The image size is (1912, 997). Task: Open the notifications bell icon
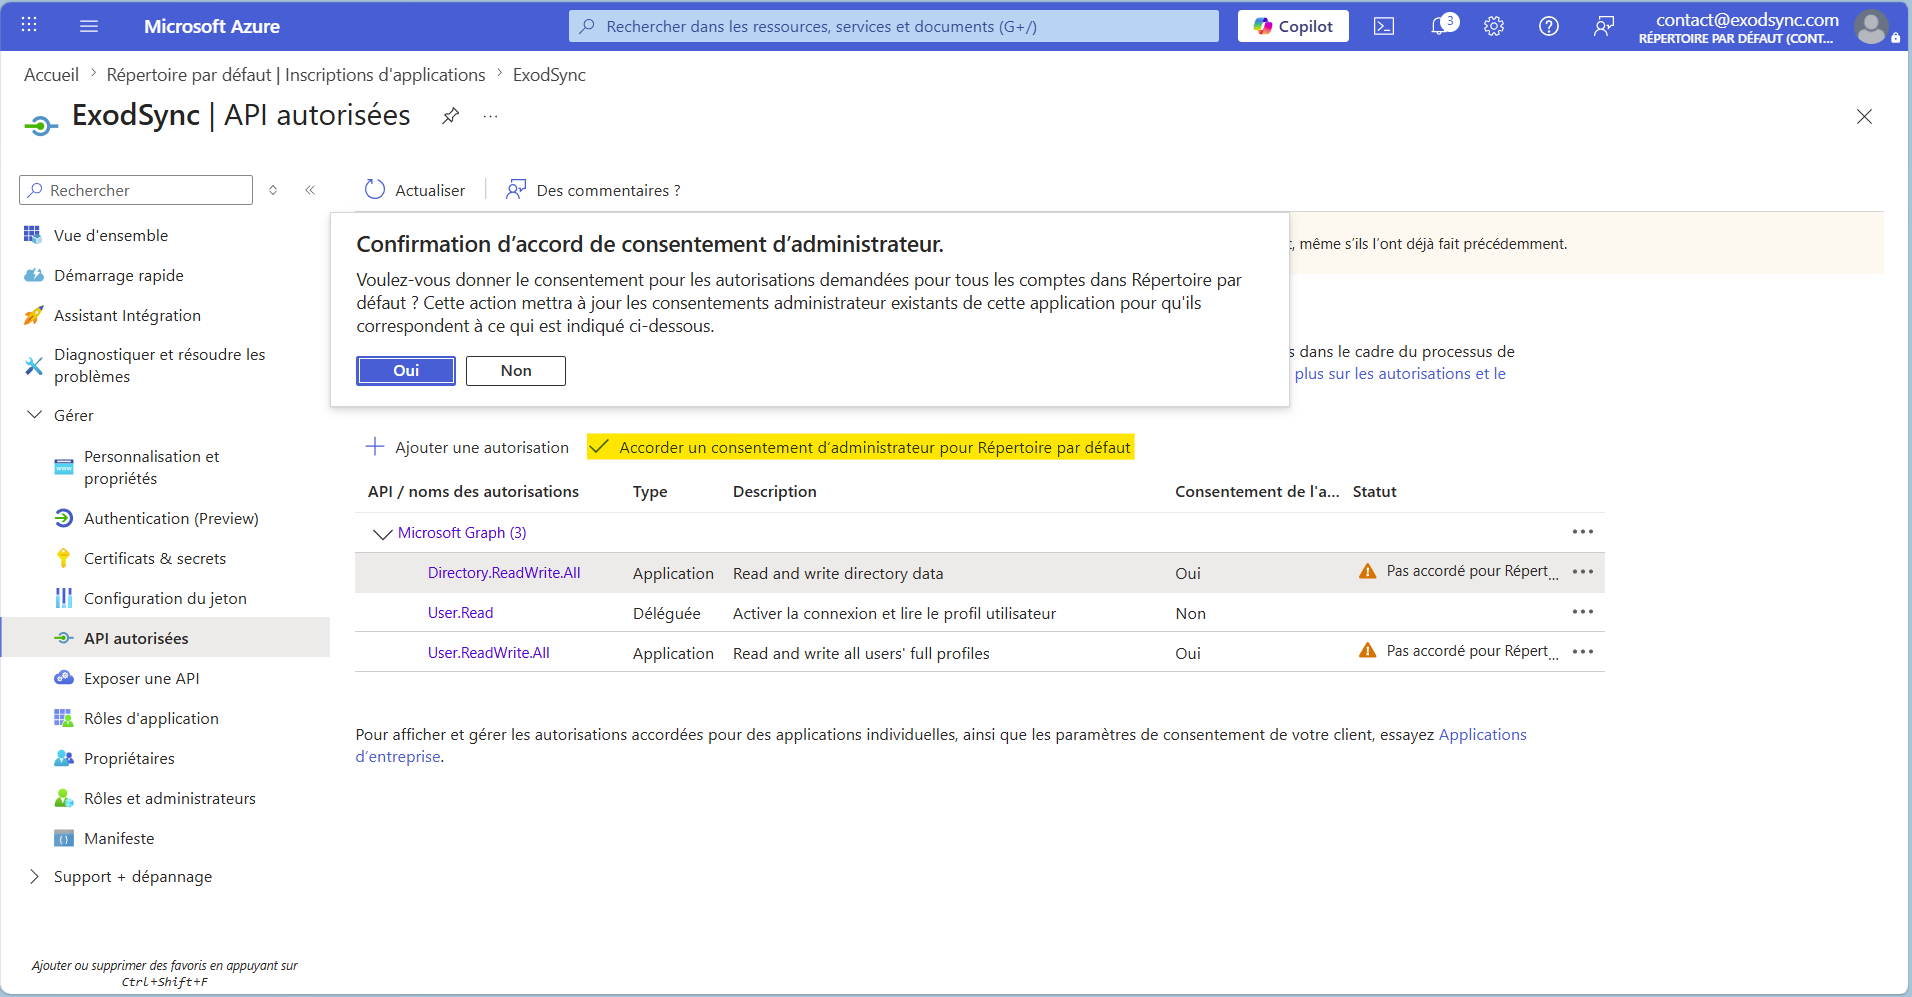1440,26
